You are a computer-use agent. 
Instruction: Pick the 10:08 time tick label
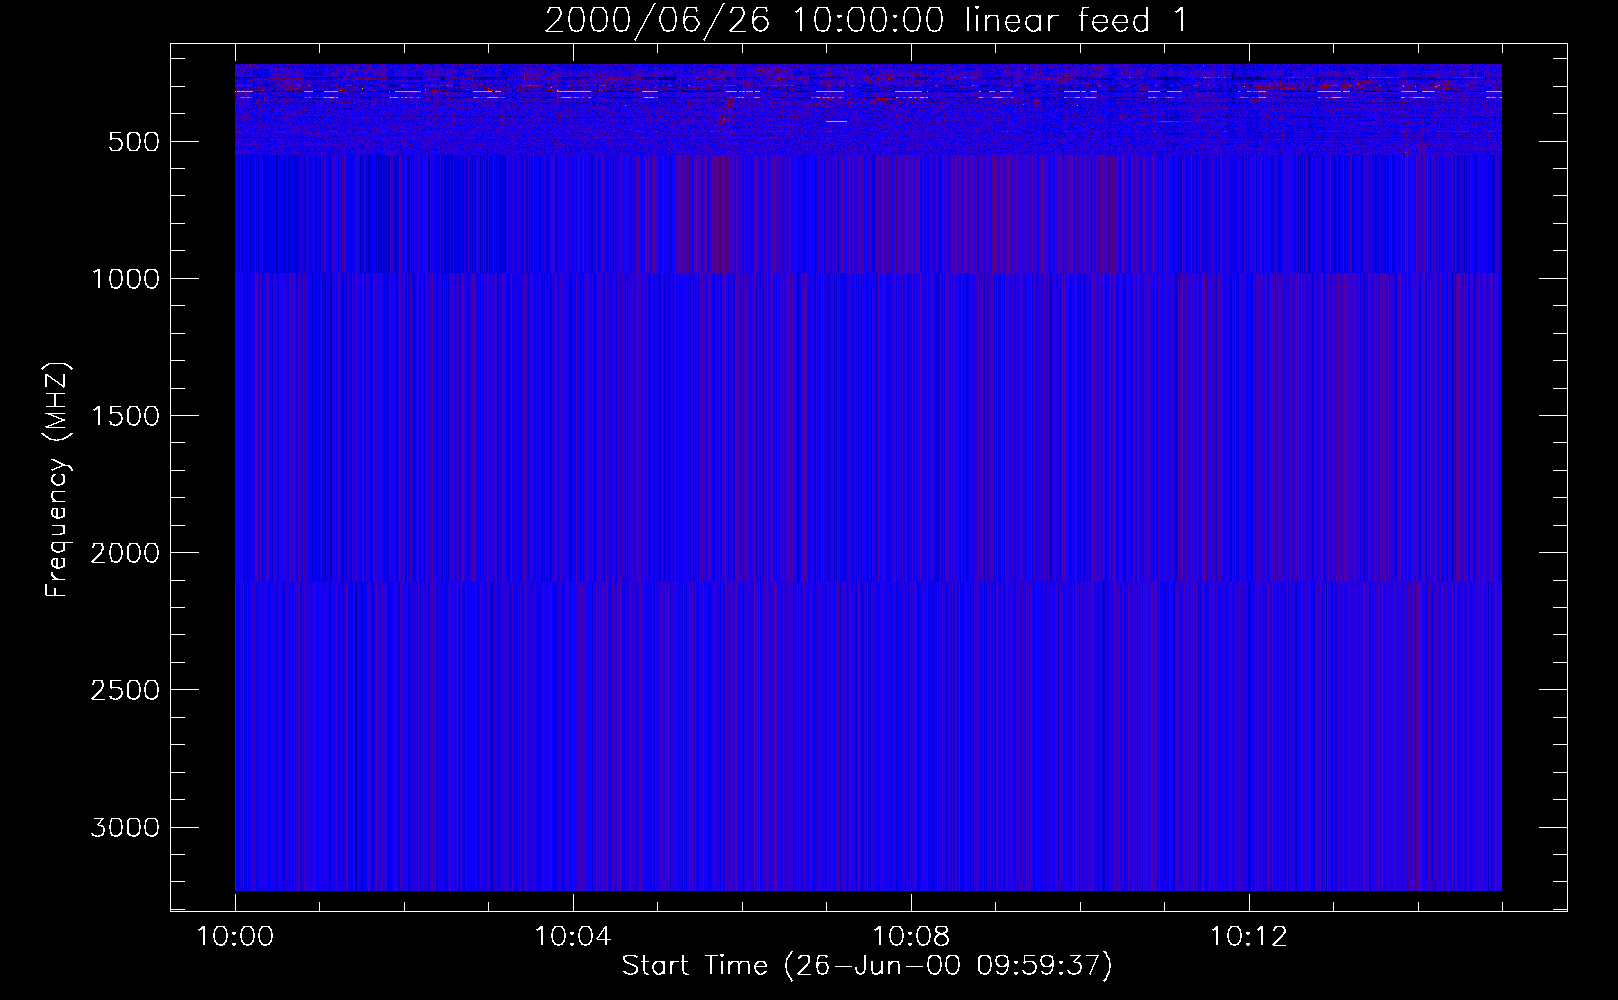(x=910, y=937)
